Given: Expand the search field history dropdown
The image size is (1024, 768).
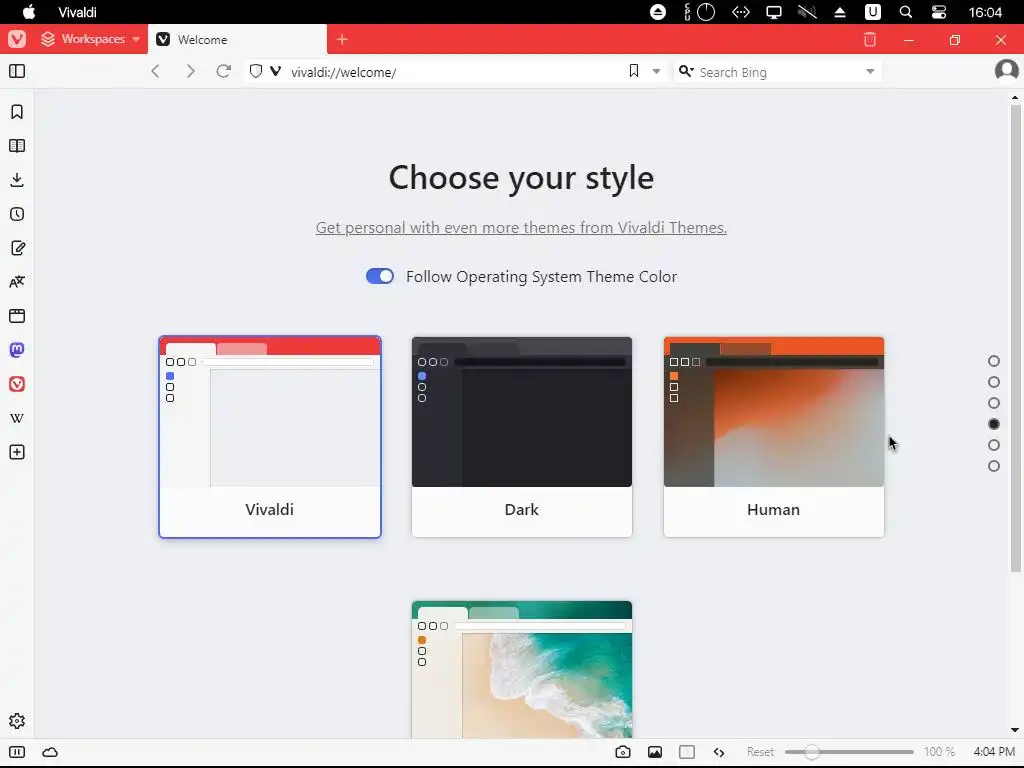Looking at the screenshot, I should tap(870, 72).
